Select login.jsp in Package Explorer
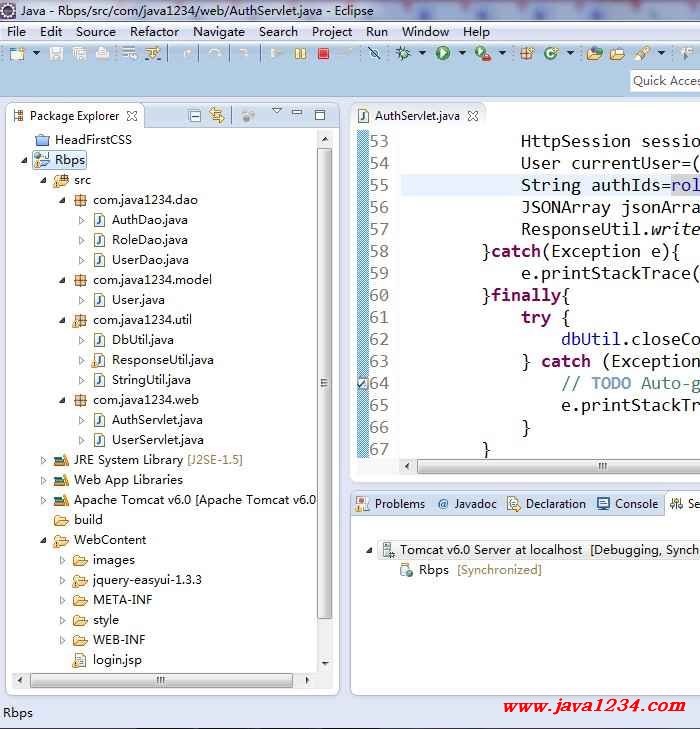The height and width of the screenshot is (729, 700). 117,660
